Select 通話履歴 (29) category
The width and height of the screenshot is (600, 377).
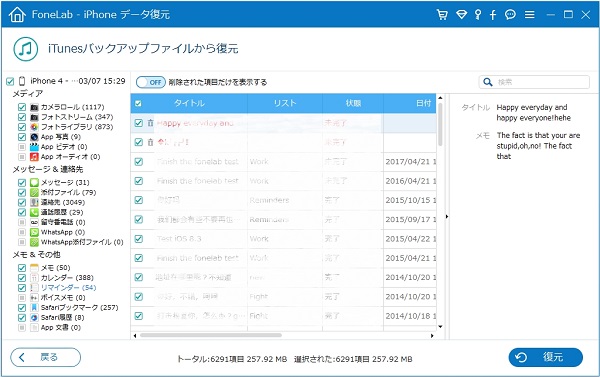[x=62, y=212]
